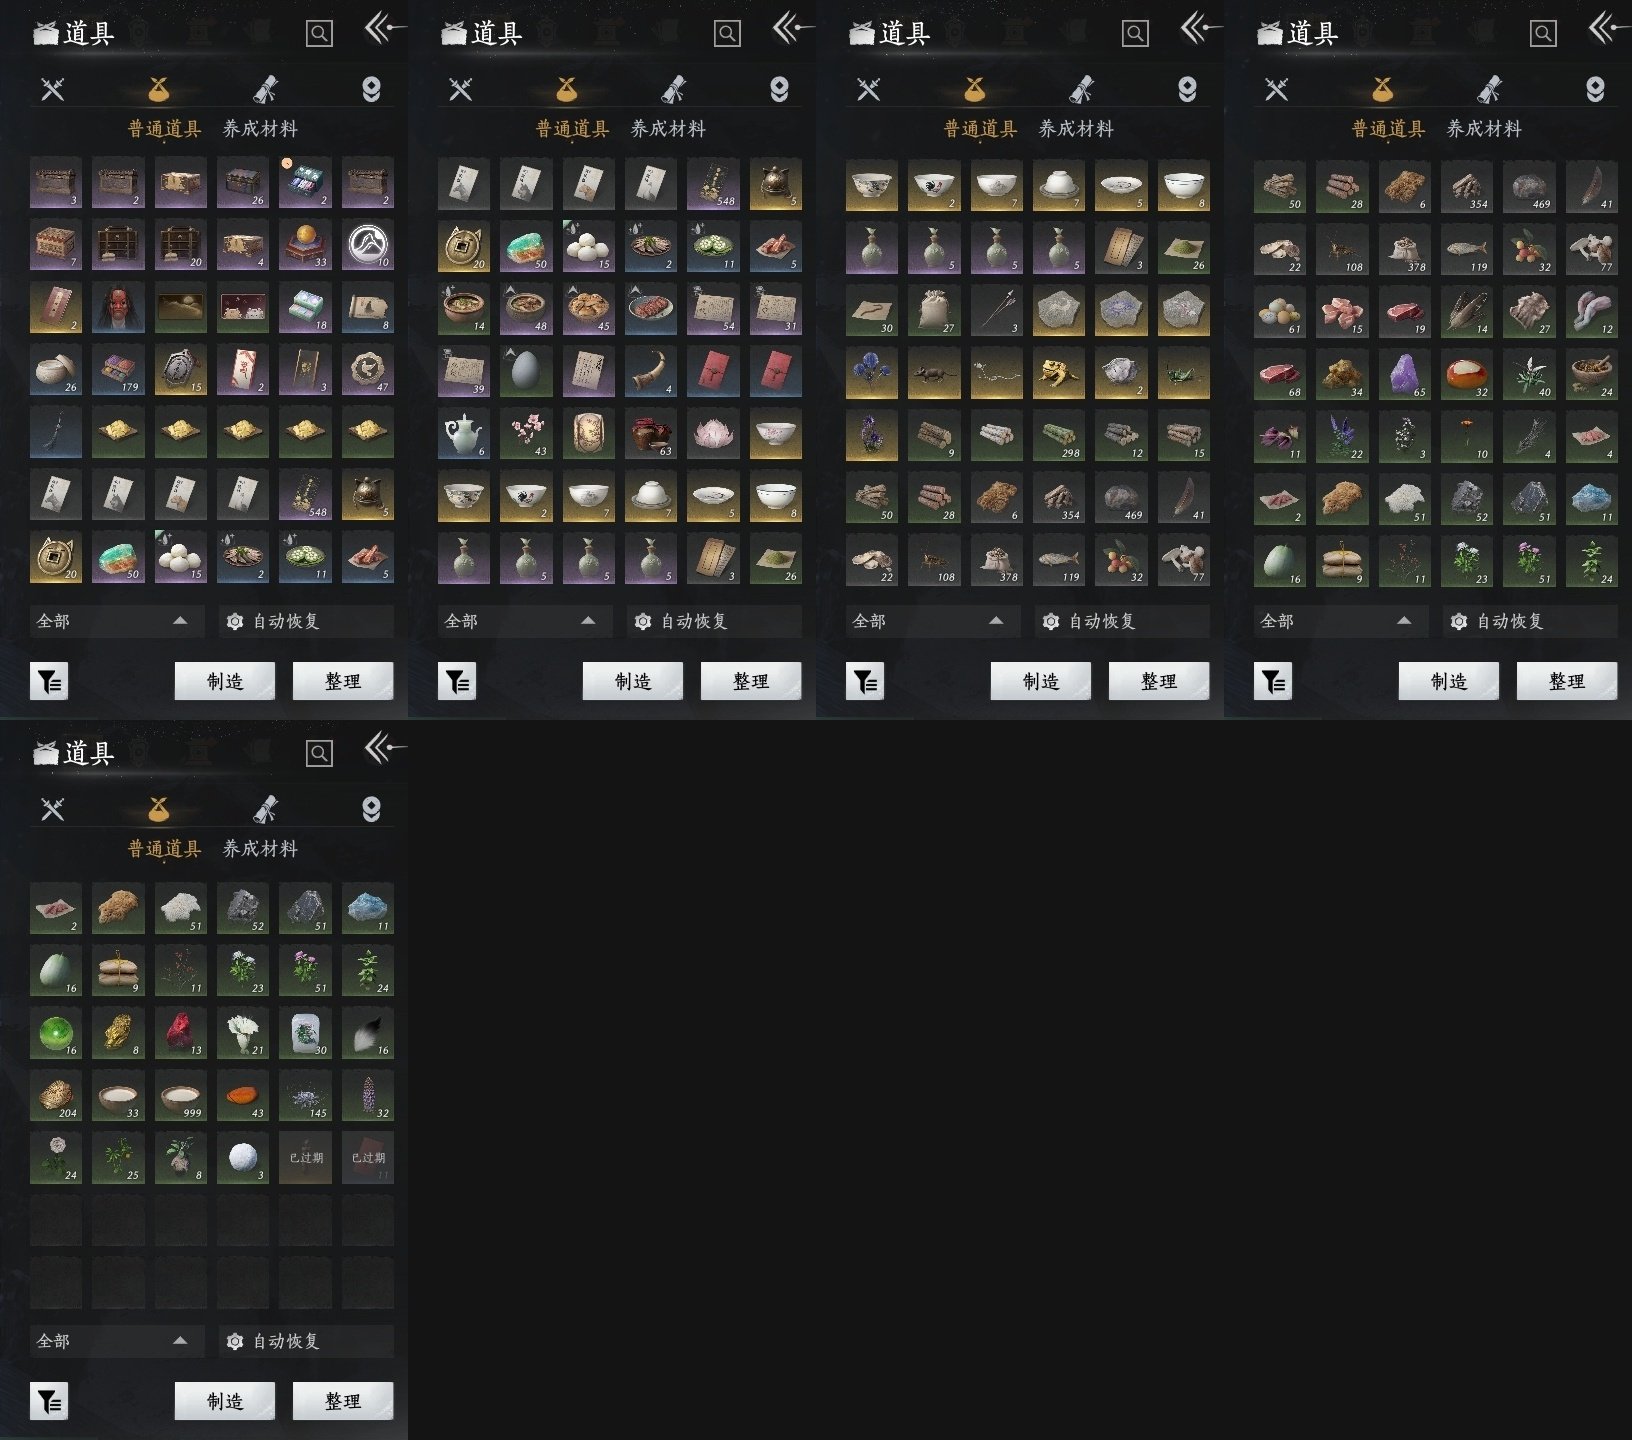The height and width of the screenshot is (1440, 1632).
Task: Collapse the bottom panel with the arrow icon
Action: (x=384, y=749)
